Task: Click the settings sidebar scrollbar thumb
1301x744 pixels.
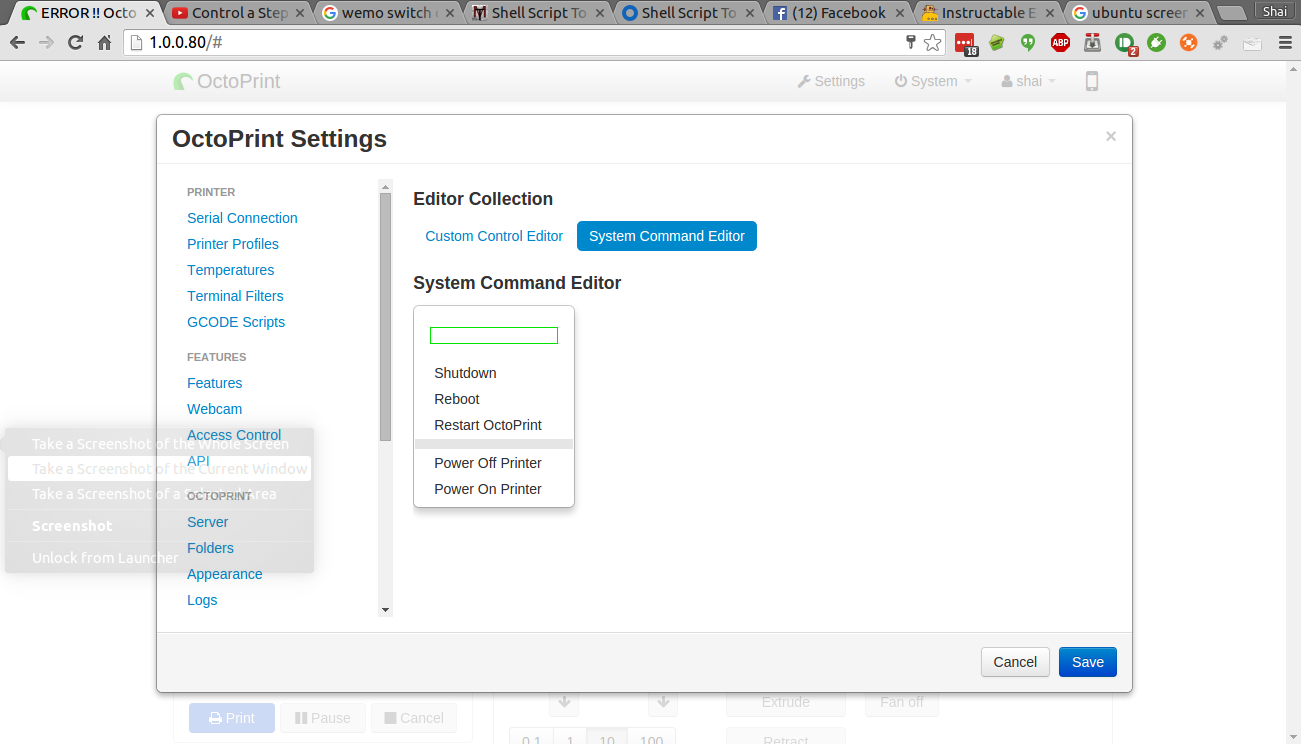Action: tap(385, 317)
